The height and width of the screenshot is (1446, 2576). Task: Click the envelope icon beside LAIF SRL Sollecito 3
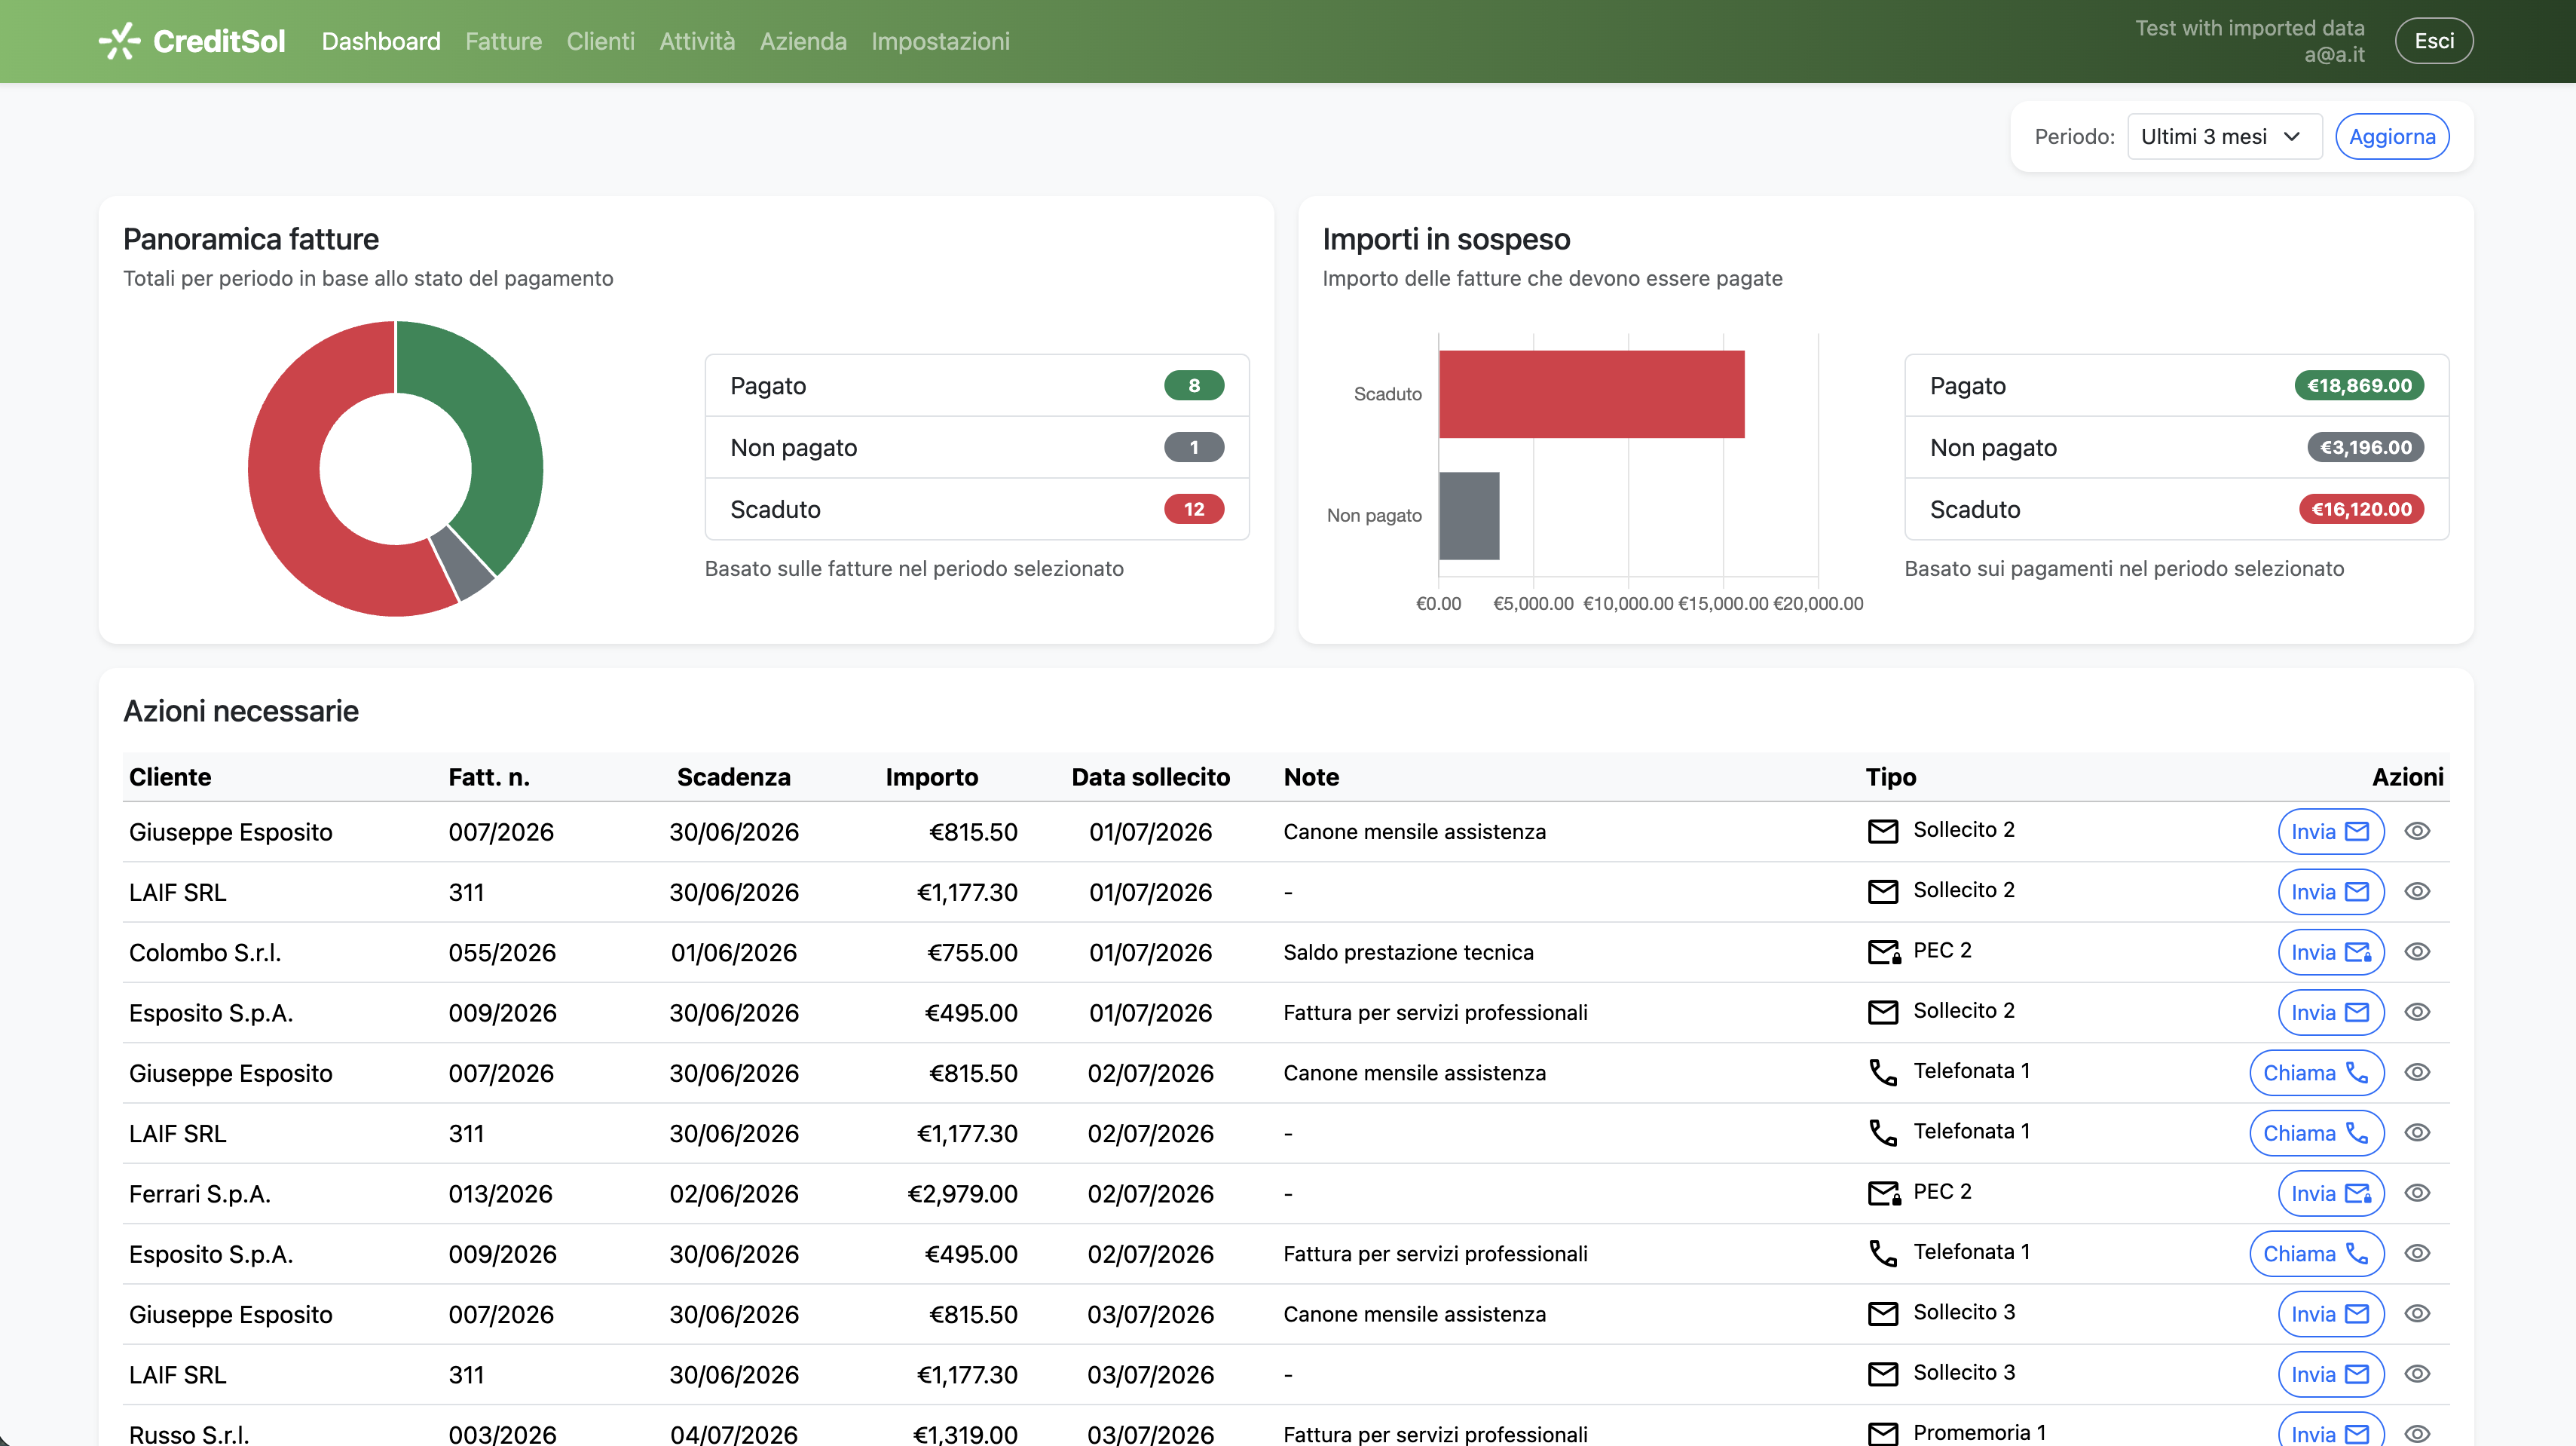pyautogui.click(x=1883, y=1374)
